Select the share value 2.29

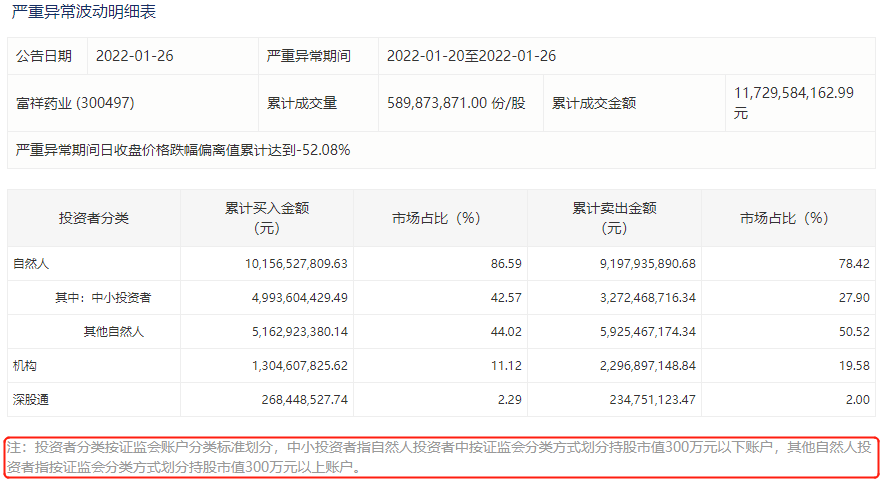(x=509, y=400)
